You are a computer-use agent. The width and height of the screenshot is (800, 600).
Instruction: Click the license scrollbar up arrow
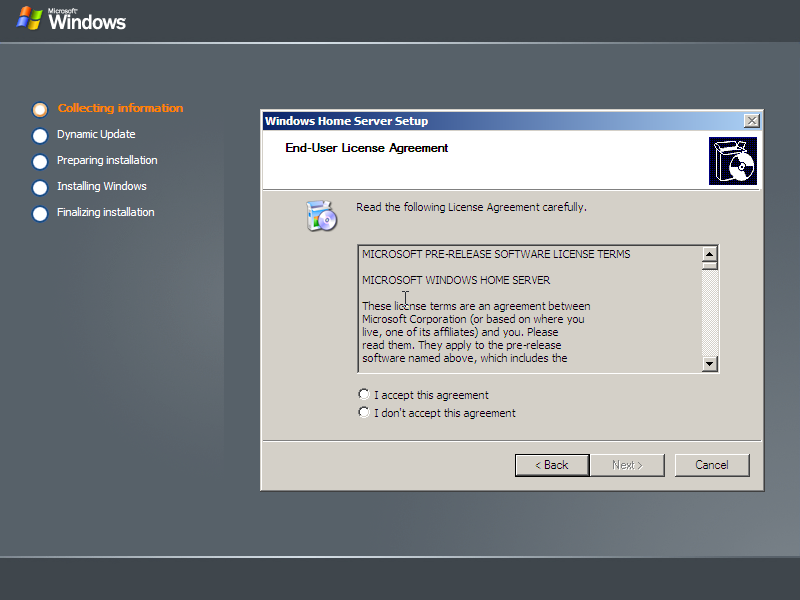pyautogui.click(x=710, y=254)
